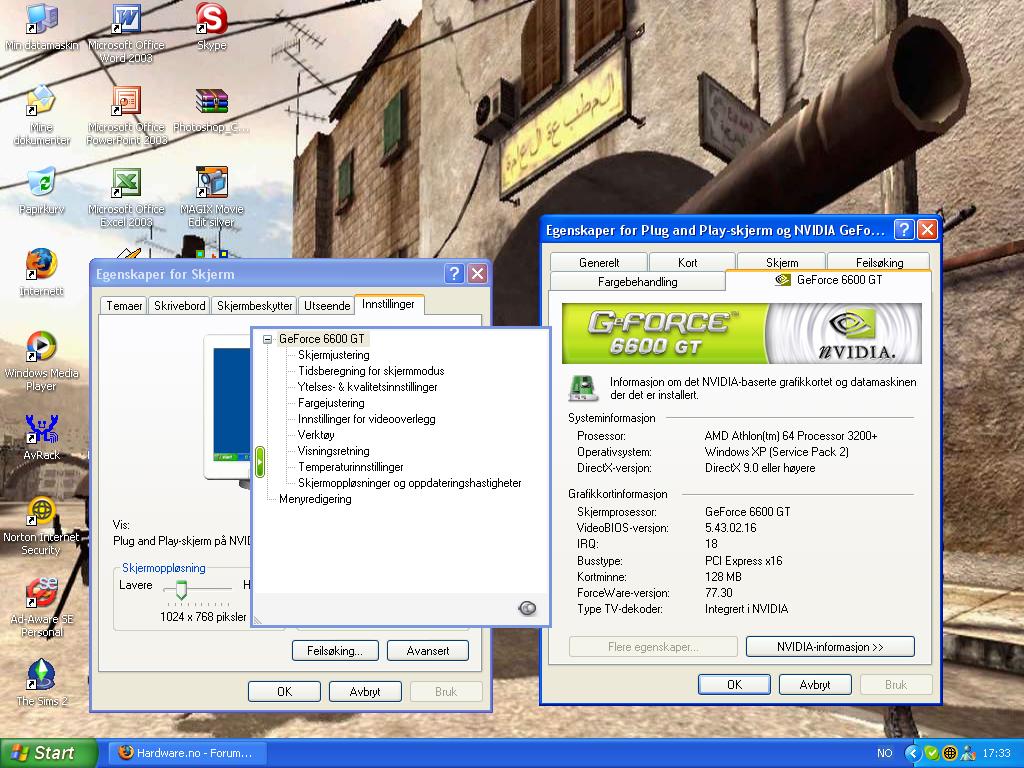Click the NO language indicator
Screen dimensions: 1024x768
pyautogui.click(x=884, y=753)
